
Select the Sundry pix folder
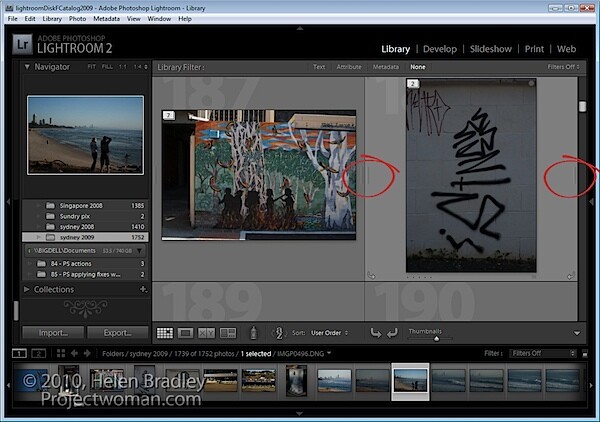(85, 216)
